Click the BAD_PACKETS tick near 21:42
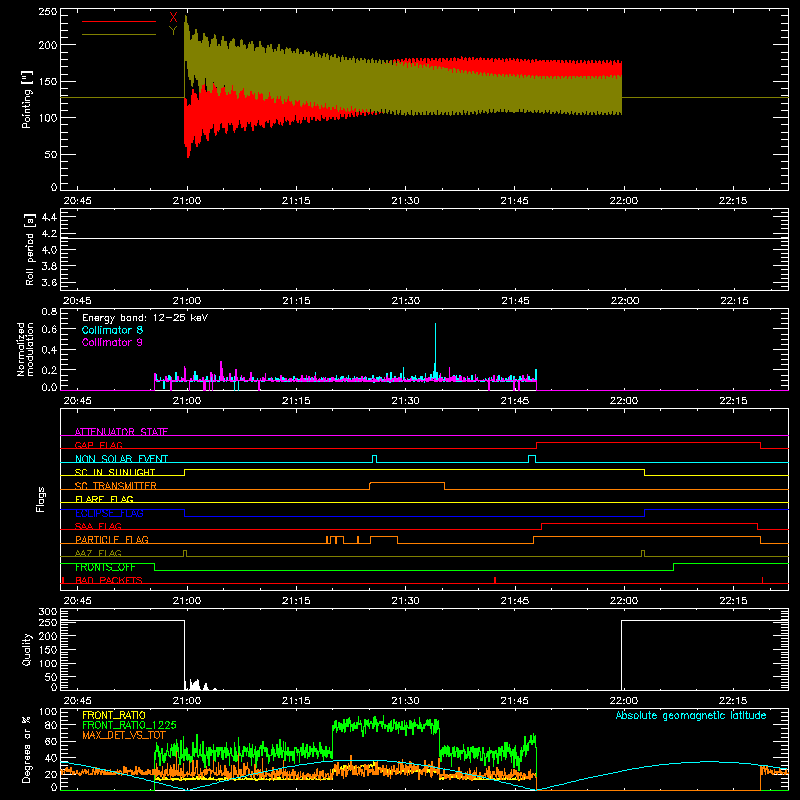The image size is (800, 800). [x=495, y=580]
